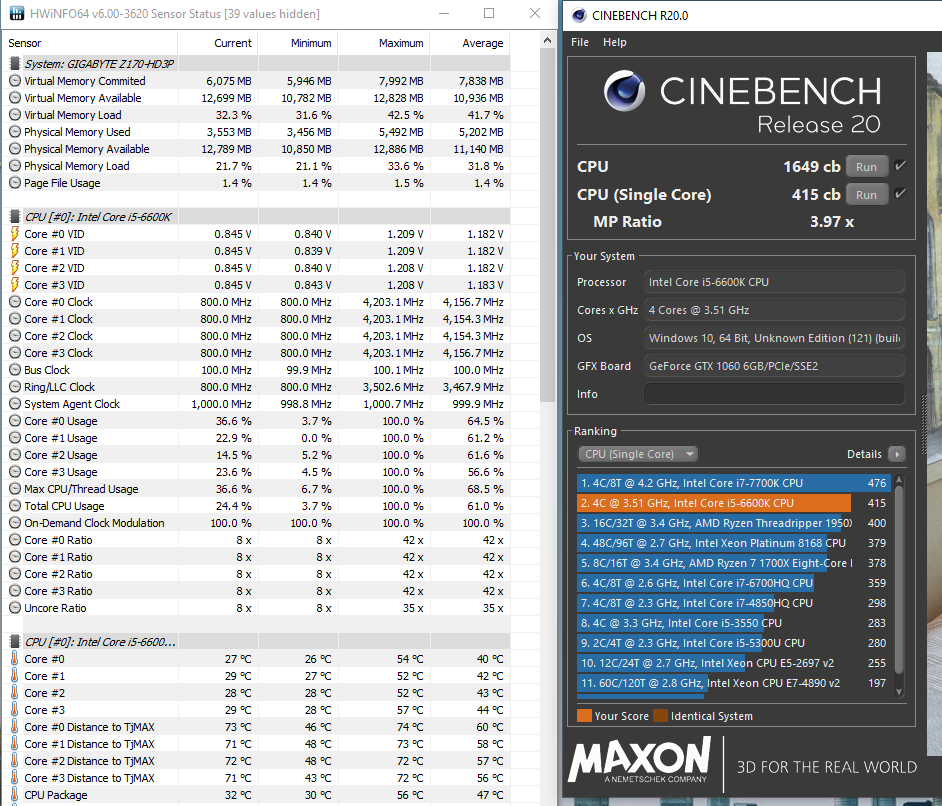Open the CPU (Single Core) ranking dropdown
The height and width of the screenshot is (806, 942).
click(x=637, y=454)
